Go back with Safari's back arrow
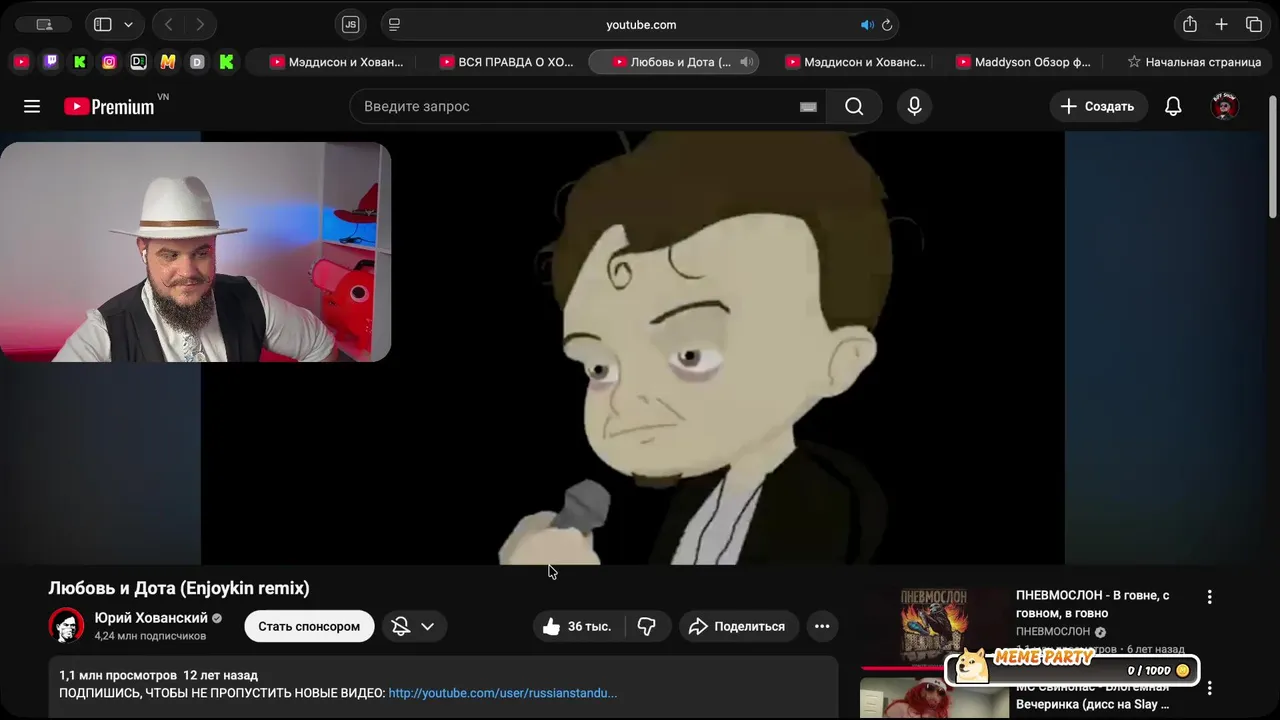Image resolution: width=1280 pixels, height=720 pixels. click(169, 25)
